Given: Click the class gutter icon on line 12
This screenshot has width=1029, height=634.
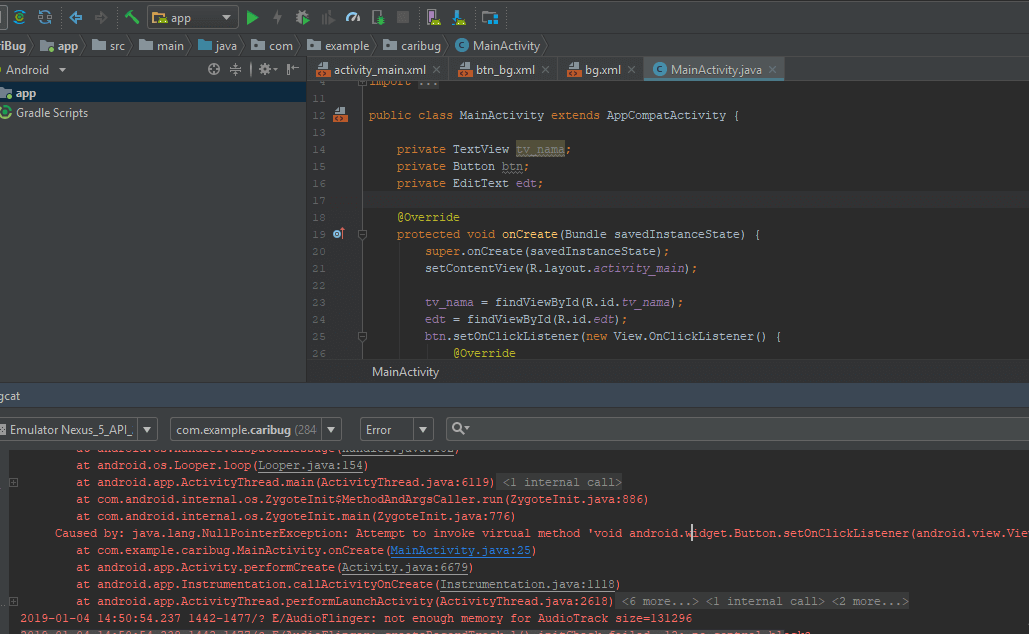Looking at the screenshot, I should point(341,115).
